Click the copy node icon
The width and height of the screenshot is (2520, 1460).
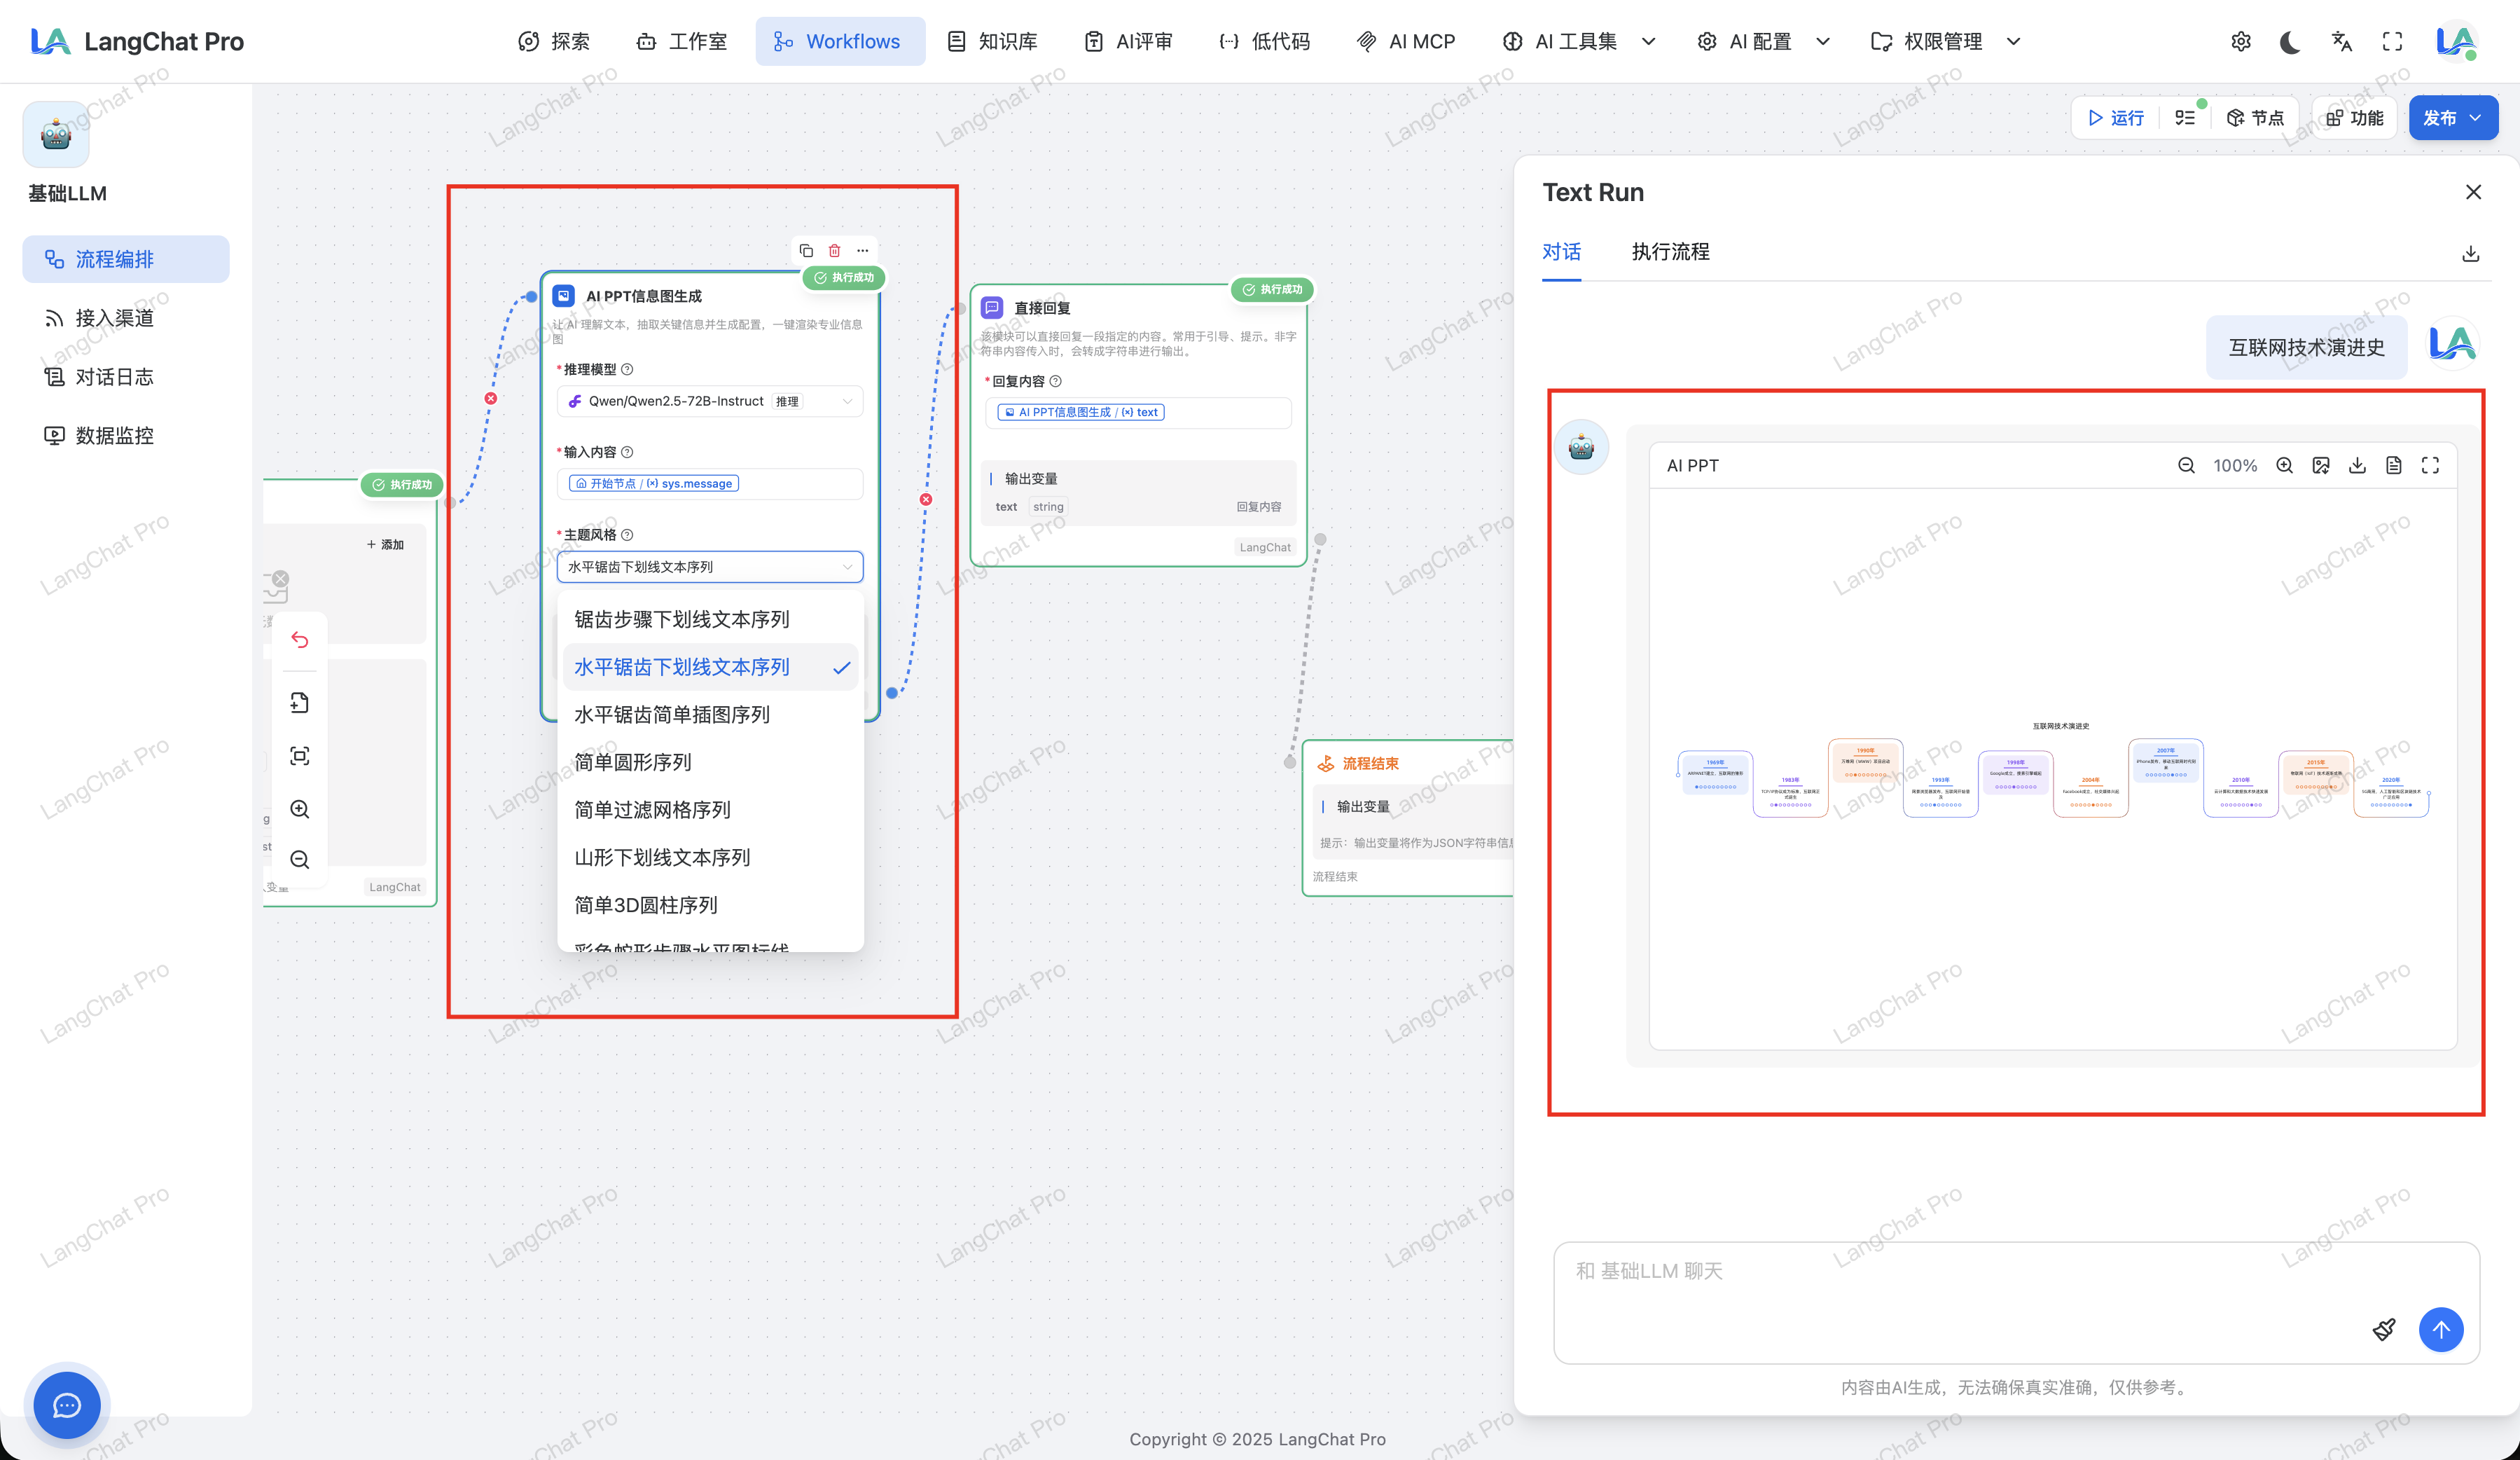point(806,251)
